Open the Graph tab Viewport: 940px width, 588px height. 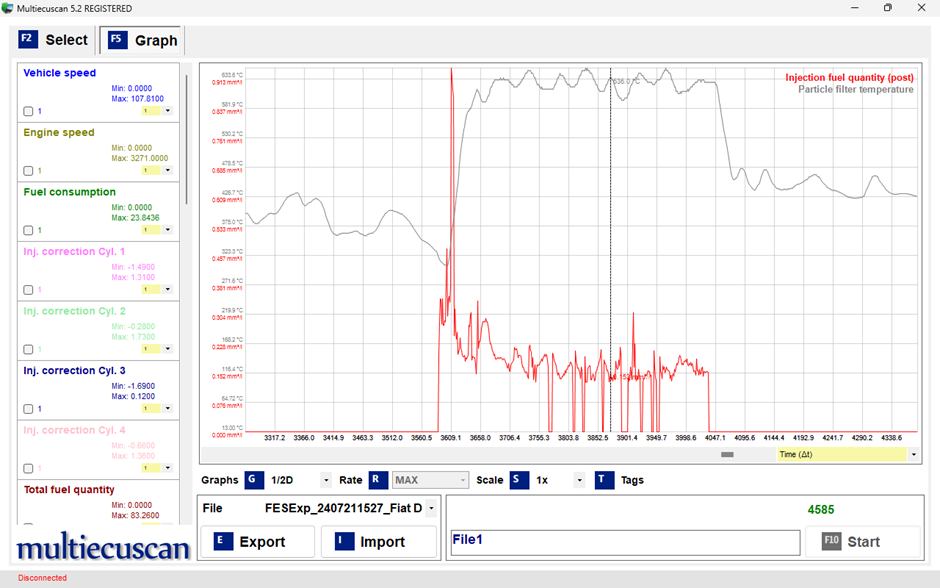pos(143,40)
